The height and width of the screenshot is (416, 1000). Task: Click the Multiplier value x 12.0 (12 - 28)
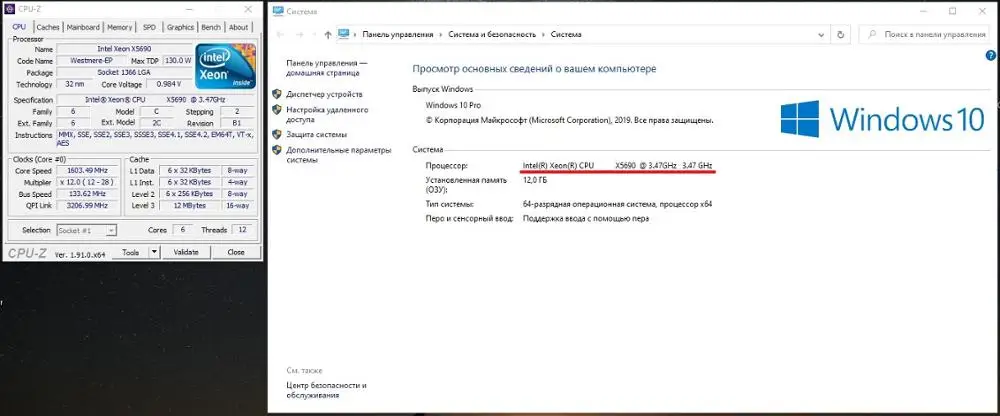coord(86,182)
